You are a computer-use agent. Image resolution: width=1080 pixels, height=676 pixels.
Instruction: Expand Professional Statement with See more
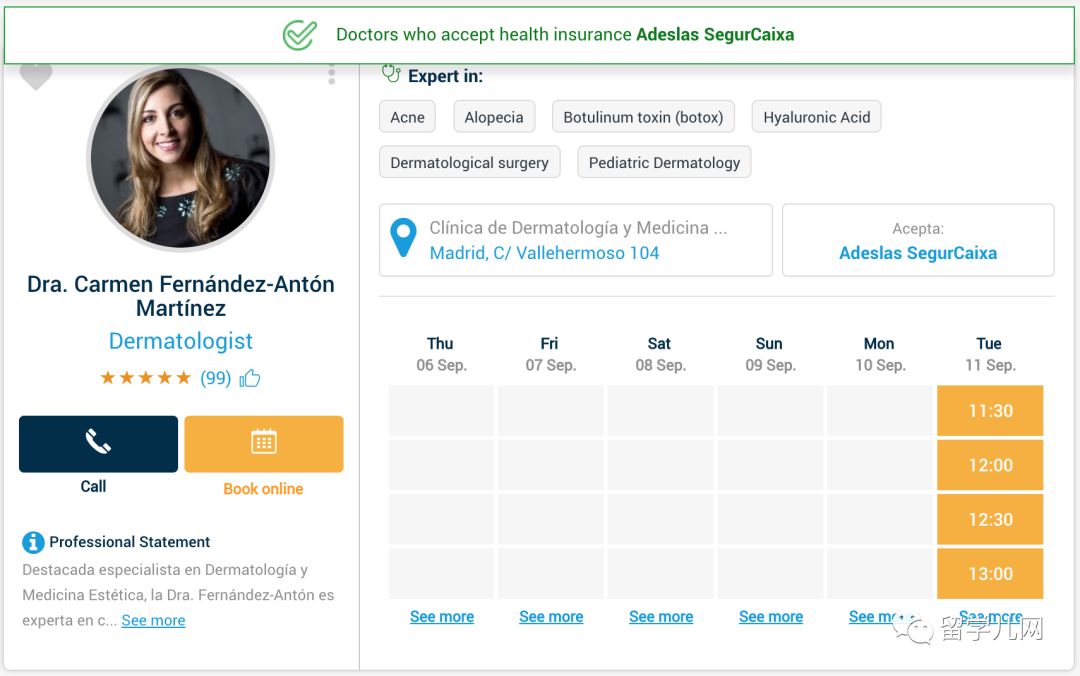point(153,620)
